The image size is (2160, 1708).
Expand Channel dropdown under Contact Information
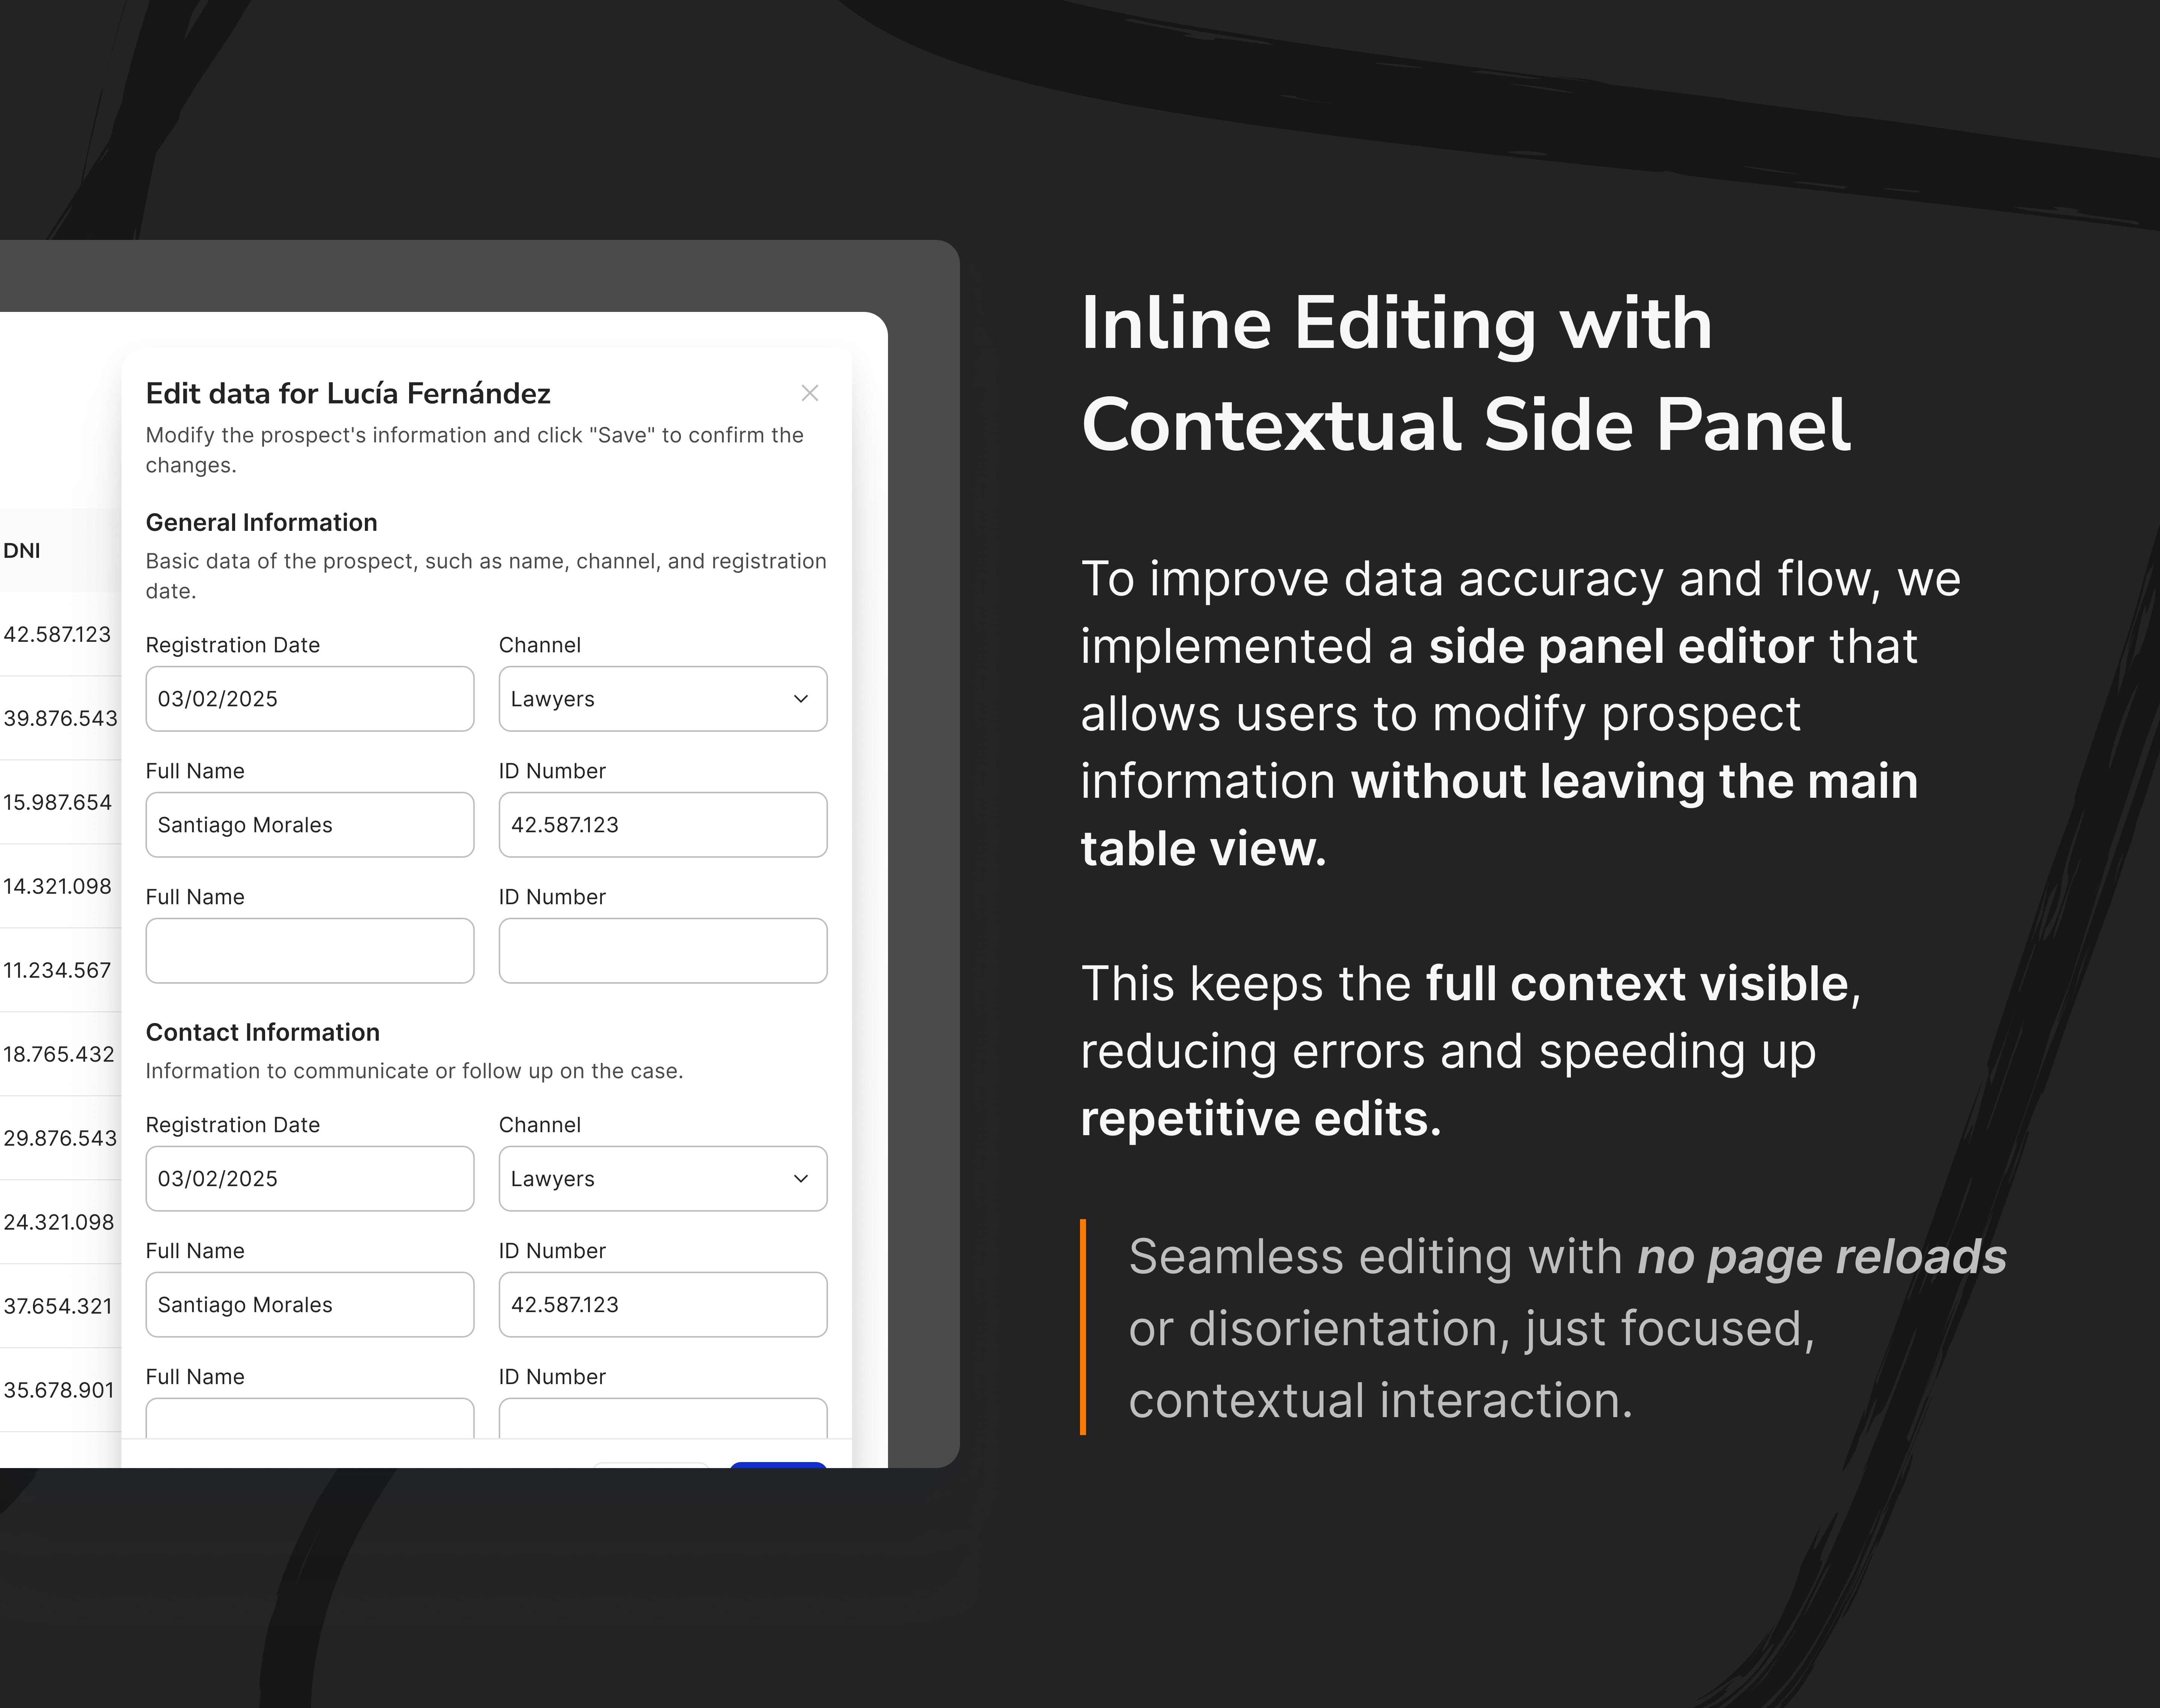click(x=662, y=1179)
